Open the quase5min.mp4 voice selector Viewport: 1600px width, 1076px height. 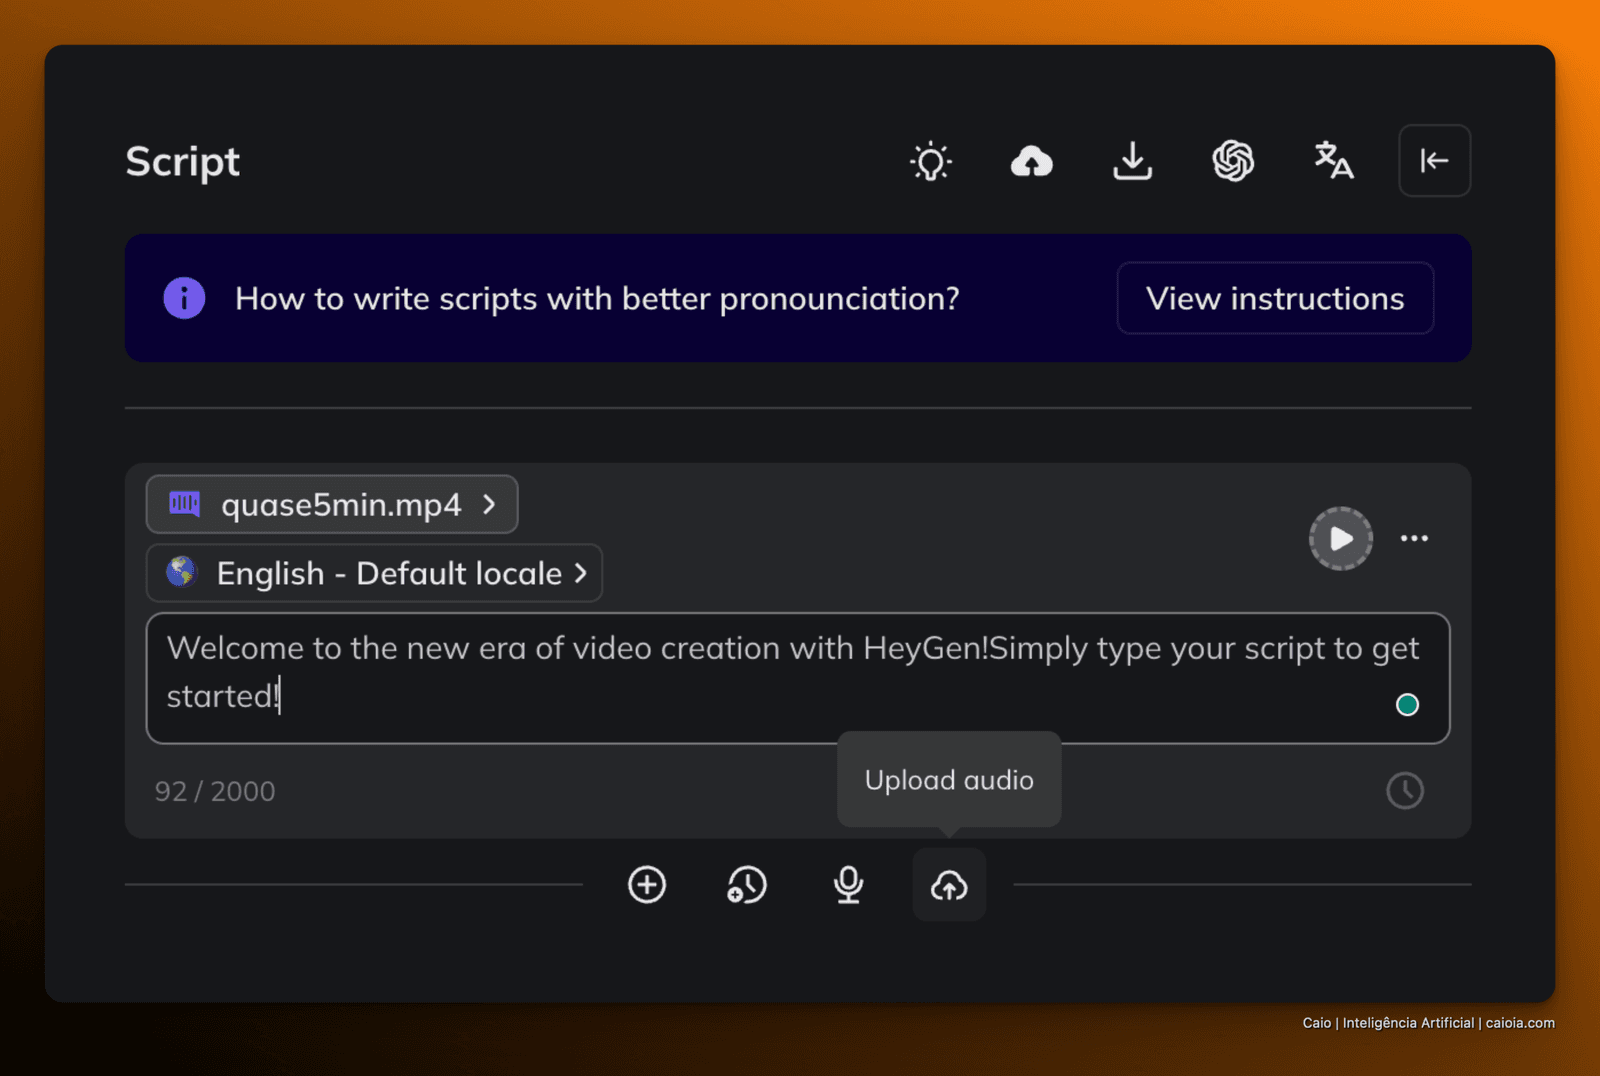click(x=332, y=504)
